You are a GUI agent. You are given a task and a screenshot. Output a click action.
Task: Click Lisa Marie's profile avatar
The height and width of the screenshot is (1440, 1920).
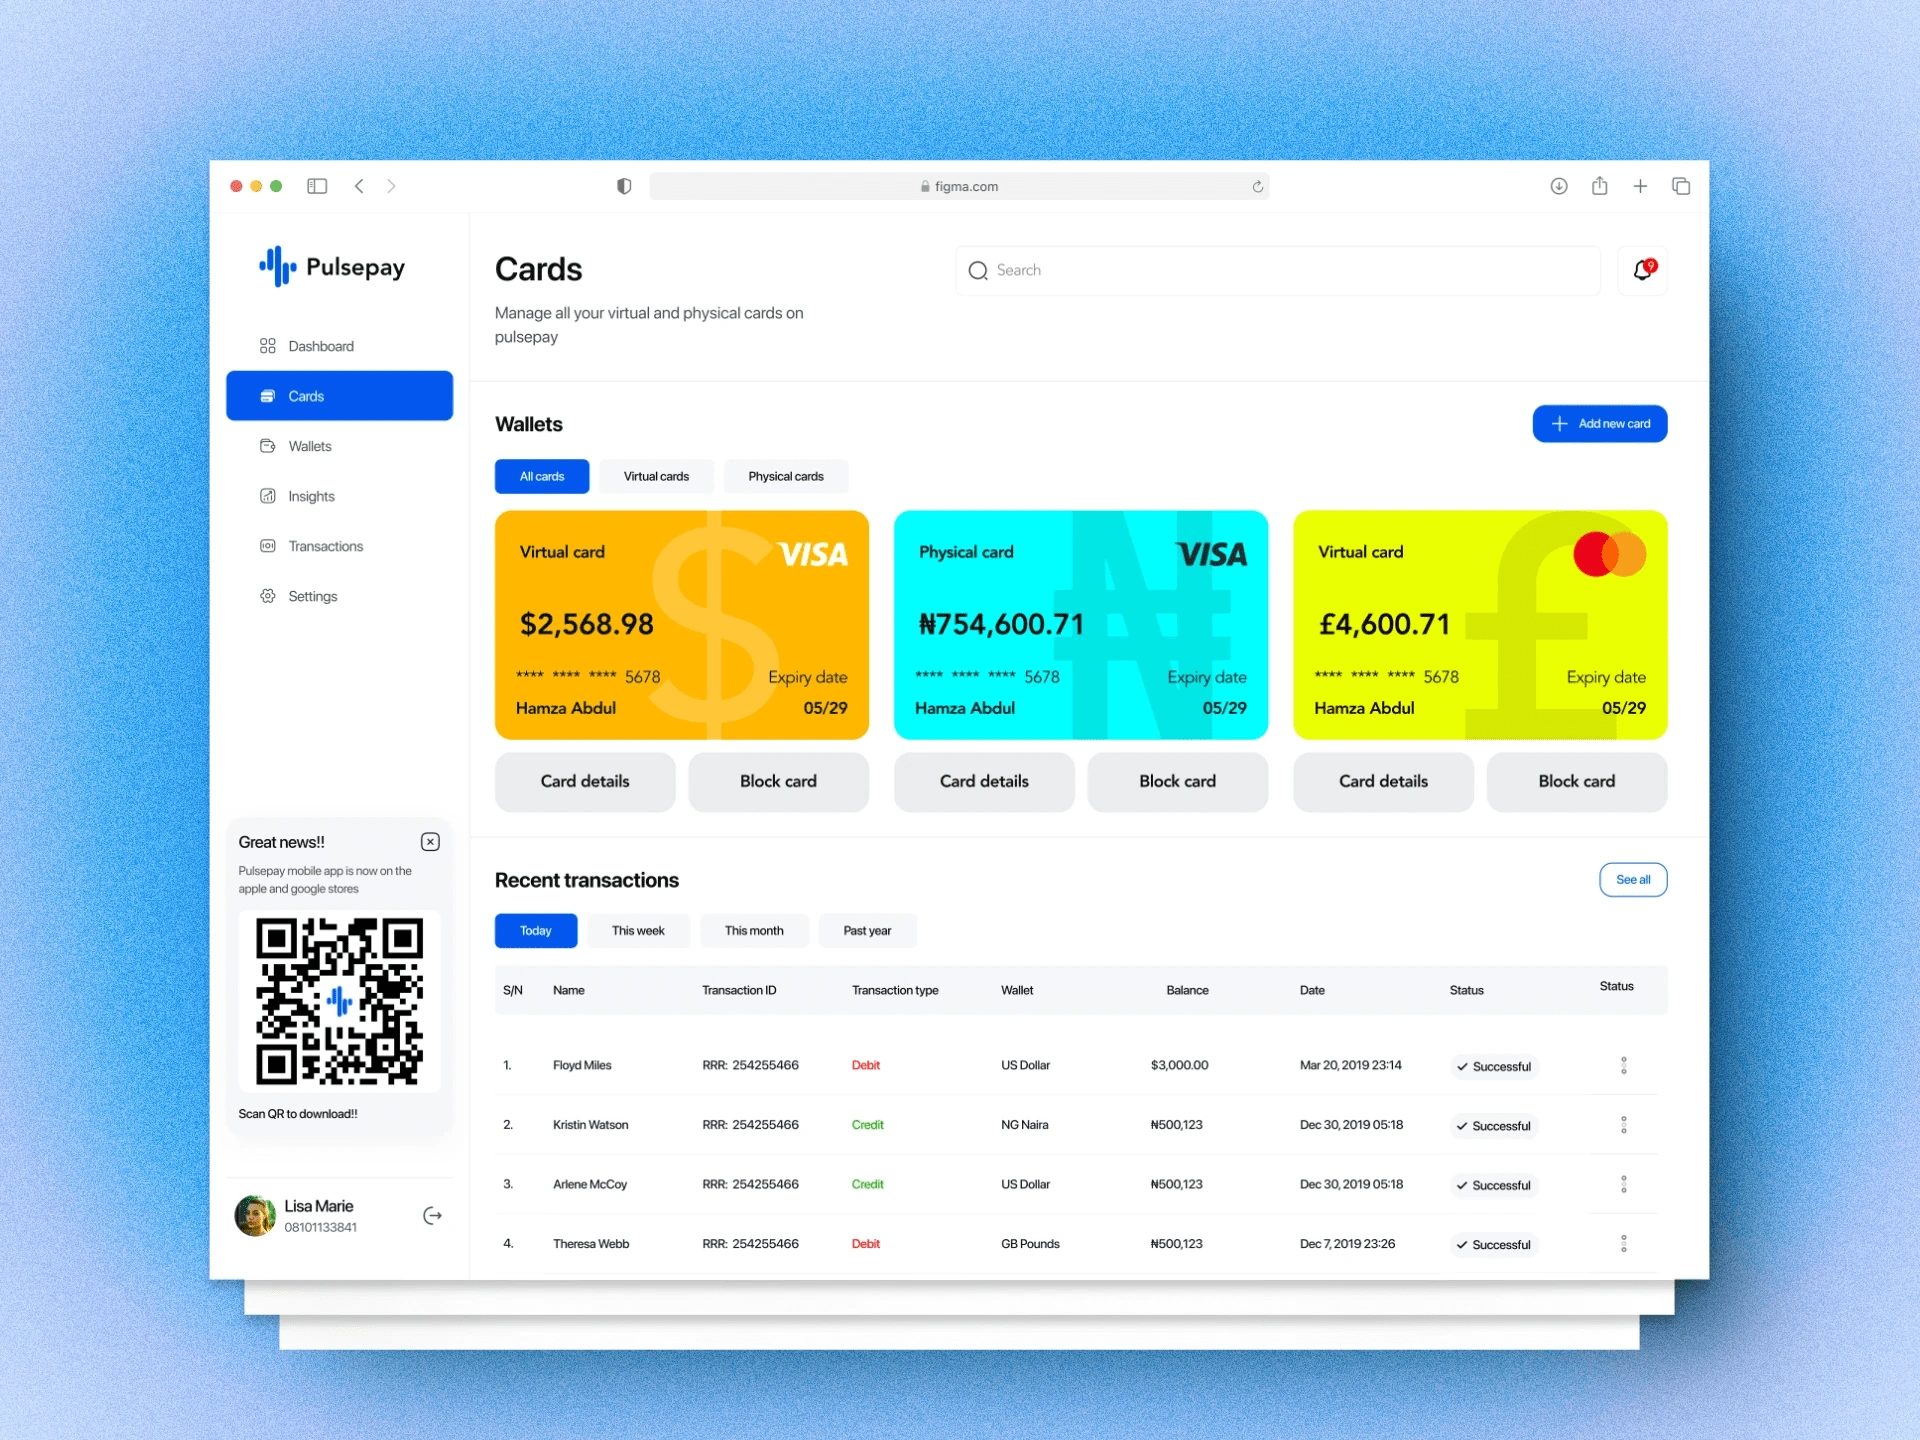(x=255, y=1216)
